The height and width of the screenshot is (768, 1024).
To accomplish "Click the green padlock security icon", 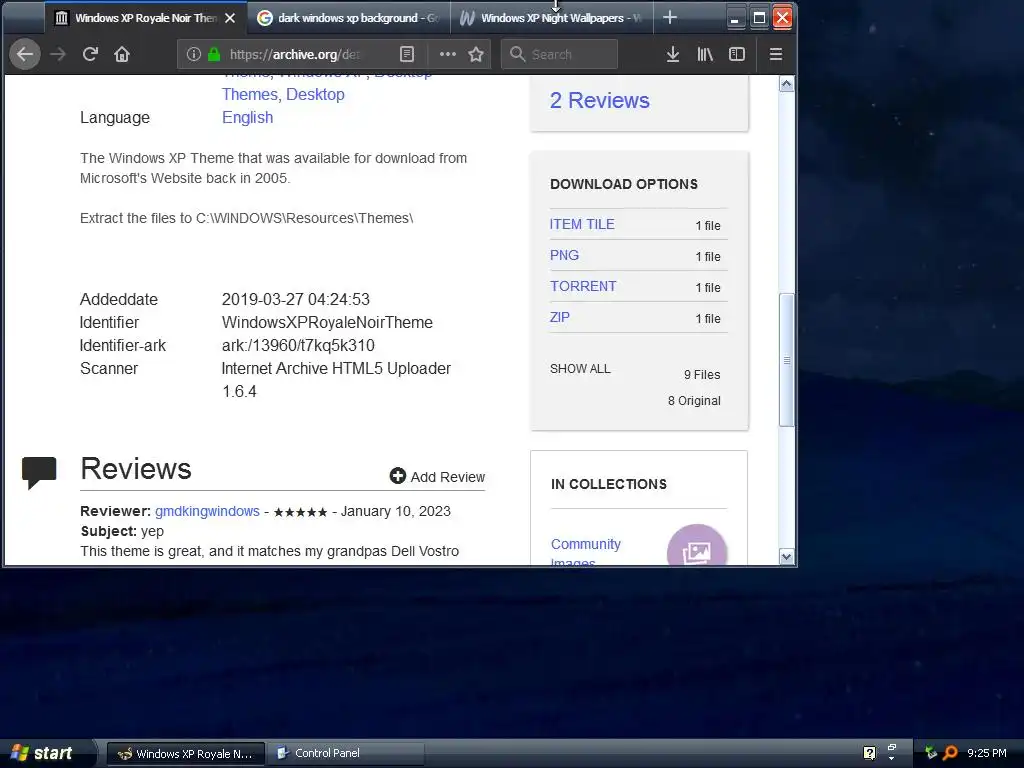I will [213, 54].
